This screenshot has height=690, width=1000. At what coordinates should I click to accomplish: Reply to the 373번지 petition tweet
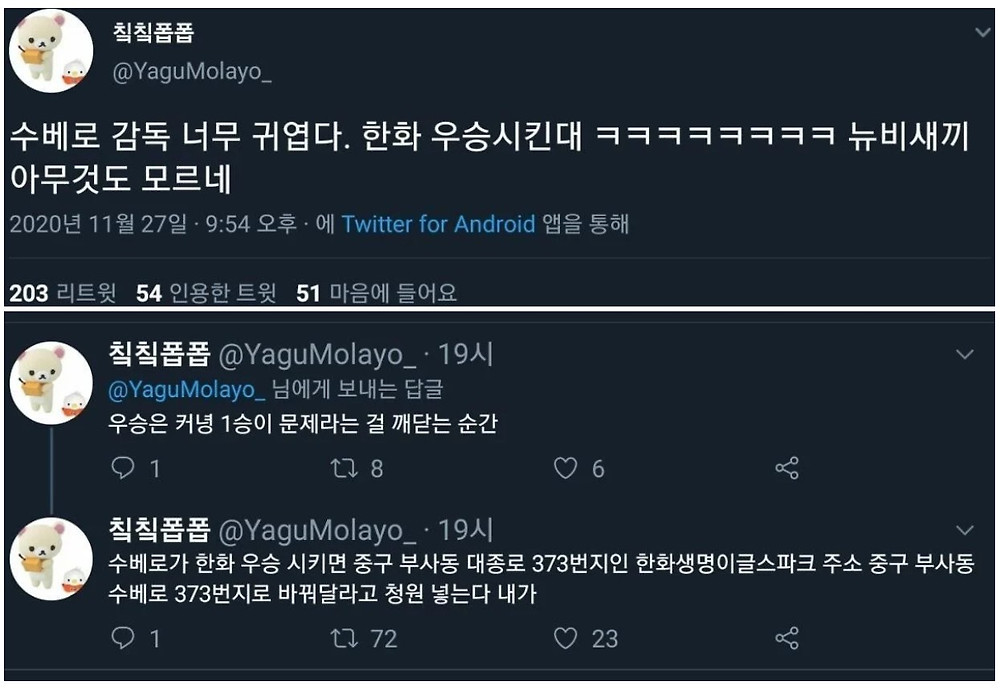[122, 638]
